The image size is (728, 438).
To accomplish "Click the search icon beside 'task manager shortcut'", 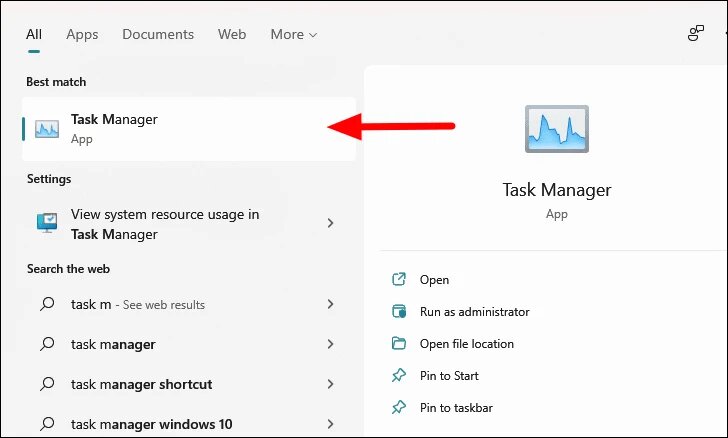I will pos(47,384).
